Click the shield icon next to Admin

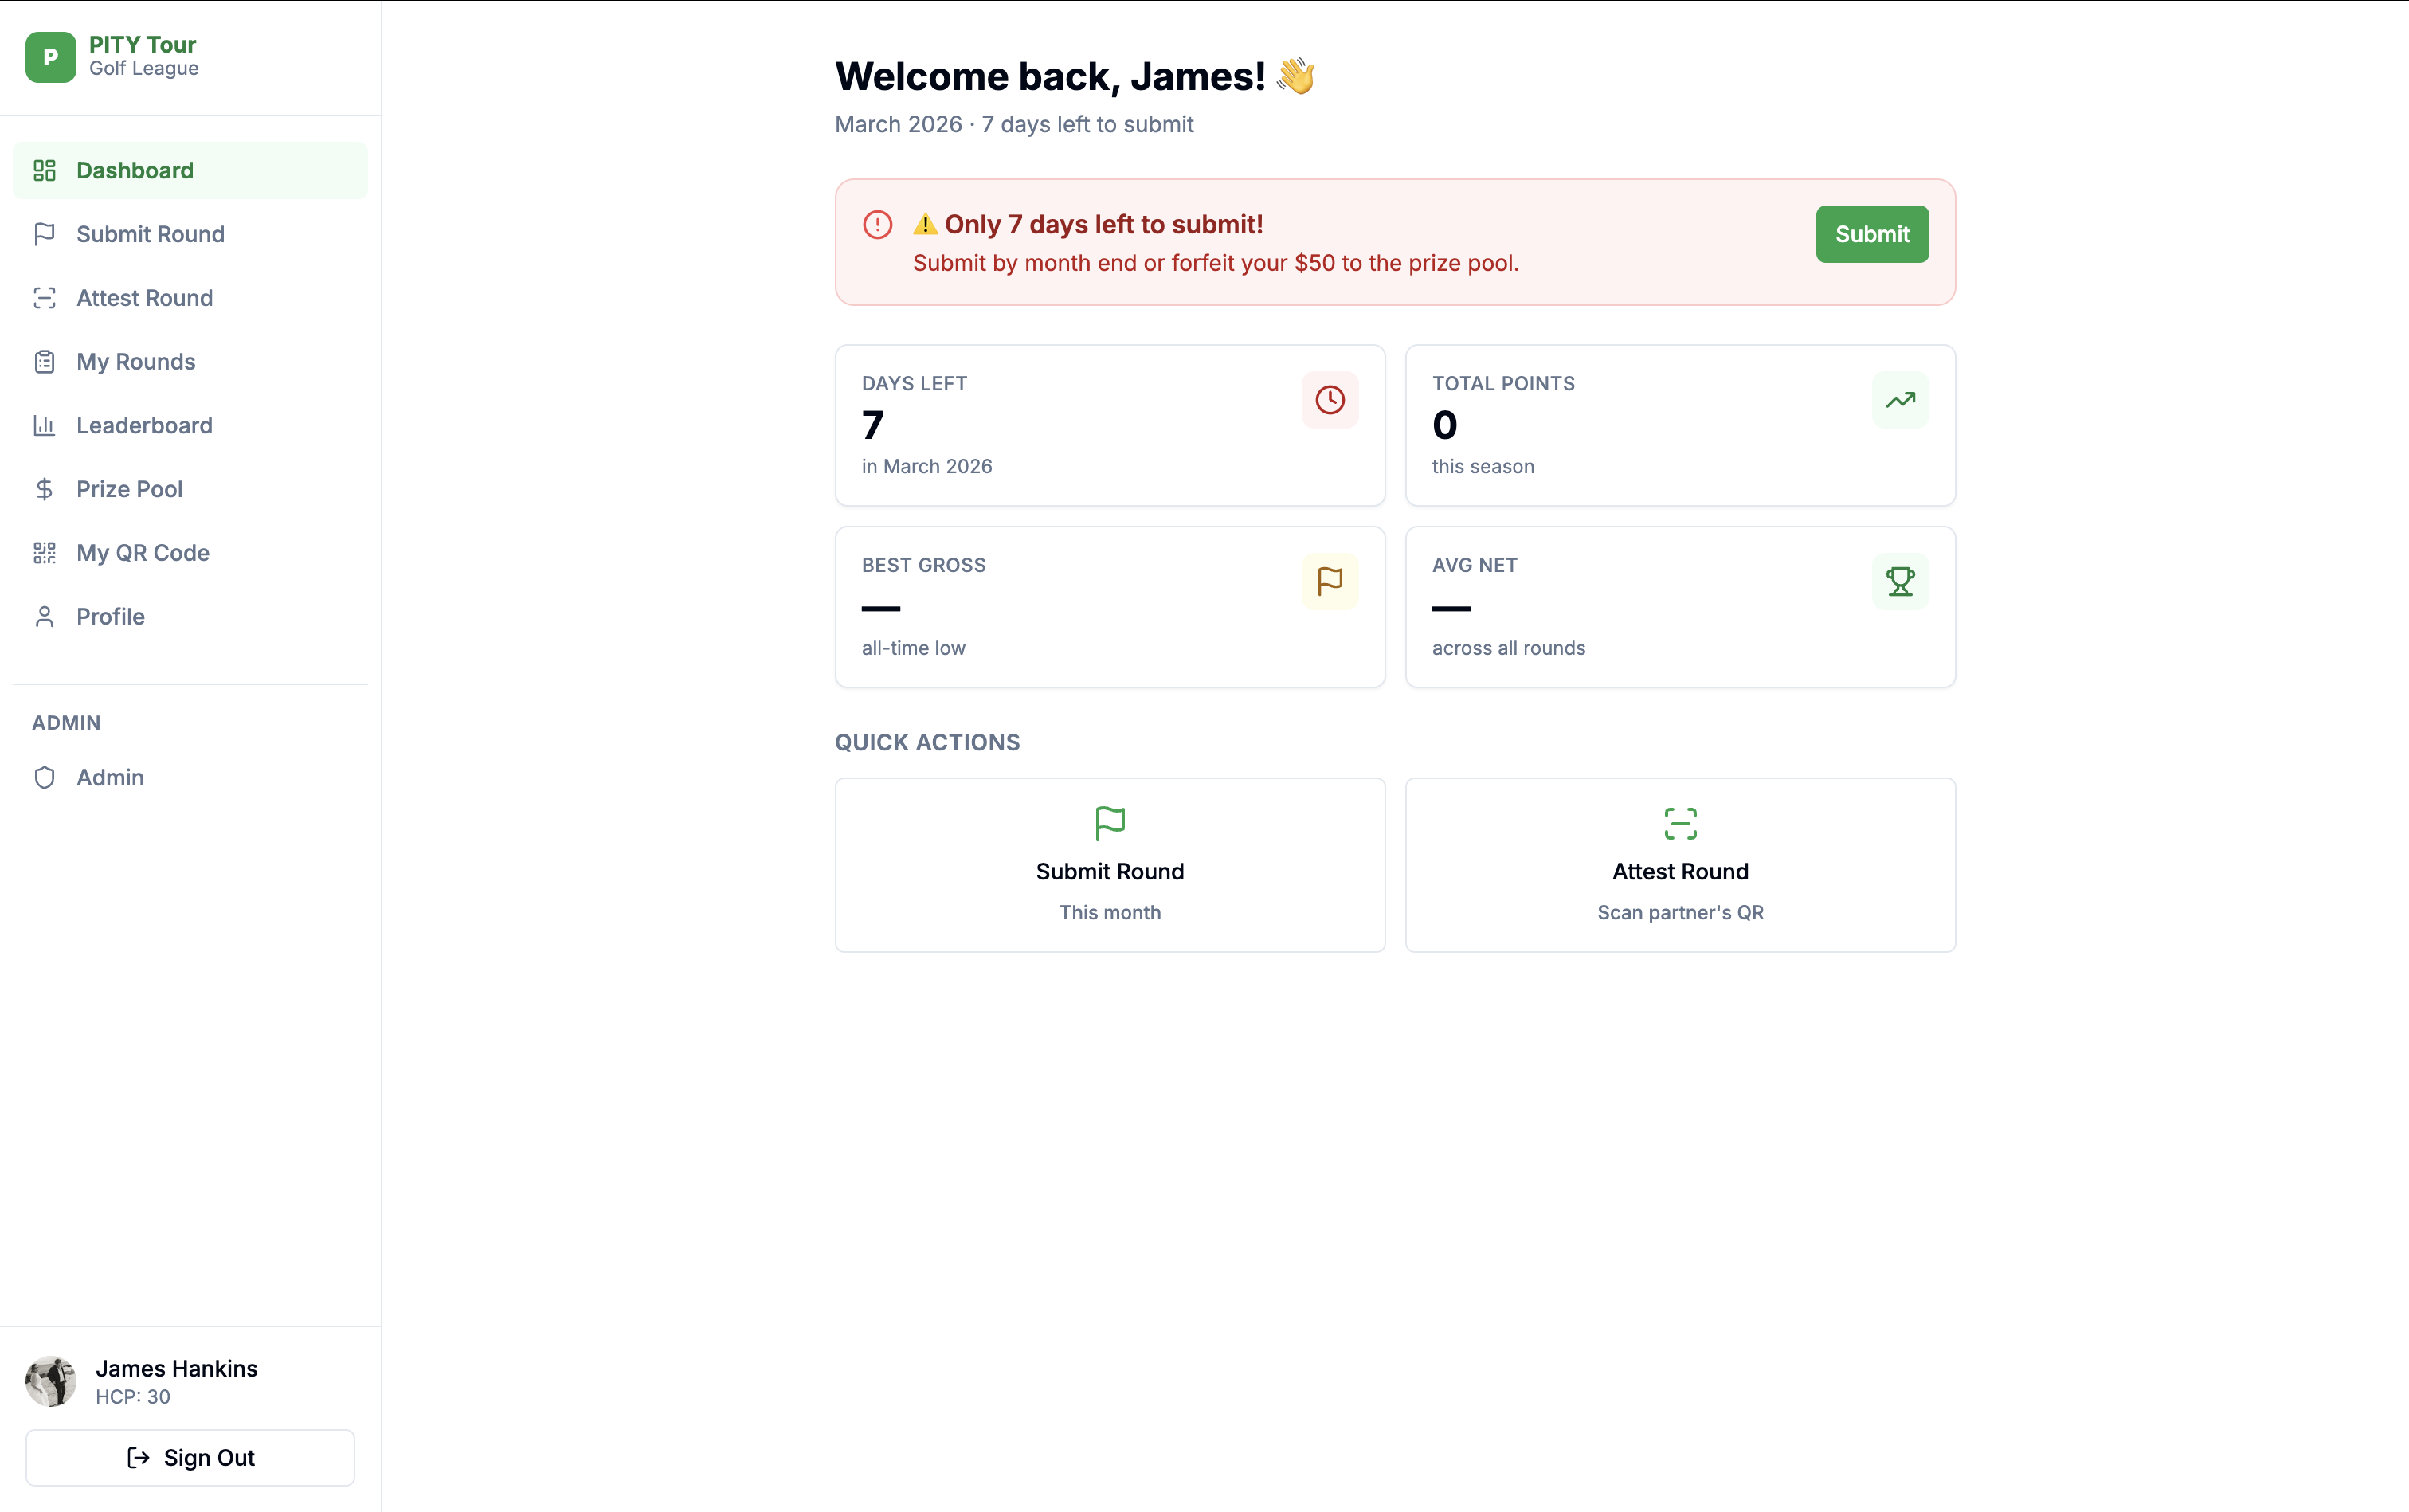click(44, 778)
